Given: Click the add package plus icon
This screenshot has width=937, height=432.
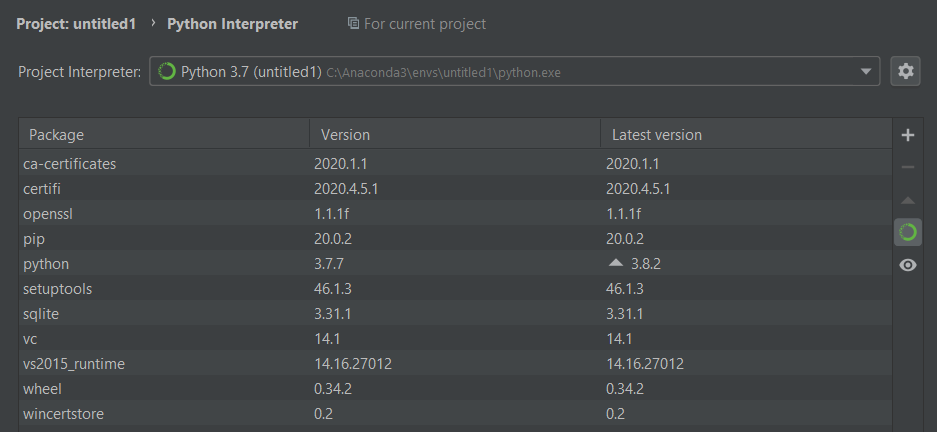Looking at the screenshot, I should pyautogui.click(x=907, y=135).
